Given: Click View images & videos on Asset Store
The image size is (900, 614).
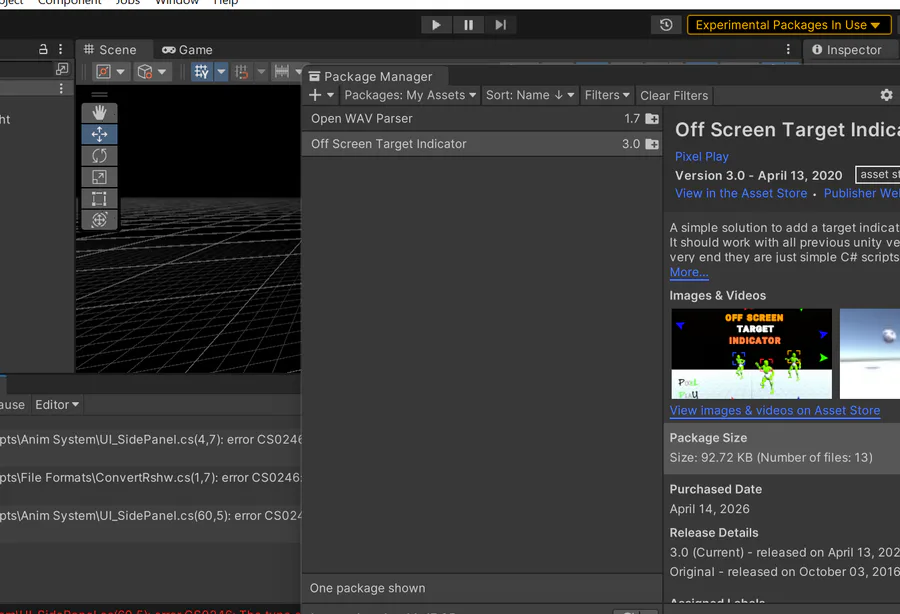Looking at the screenshot, I should [775, 411].
